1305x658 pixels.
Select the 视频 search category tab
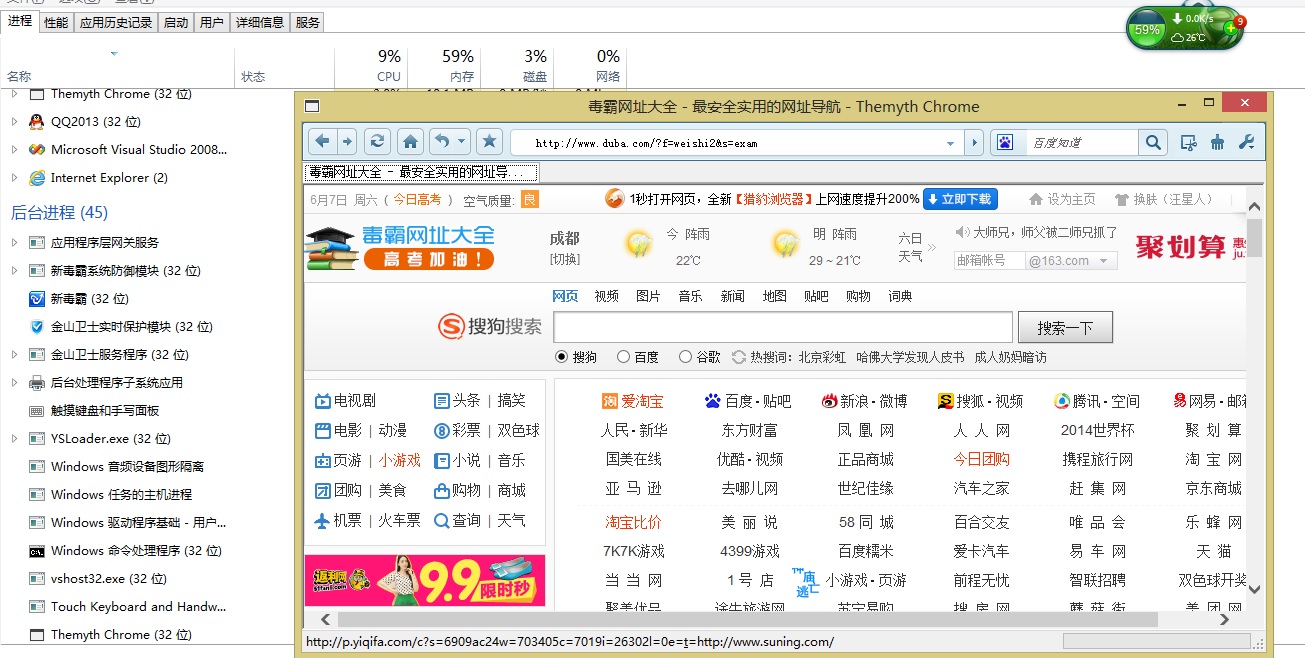[x=606, y=296]
